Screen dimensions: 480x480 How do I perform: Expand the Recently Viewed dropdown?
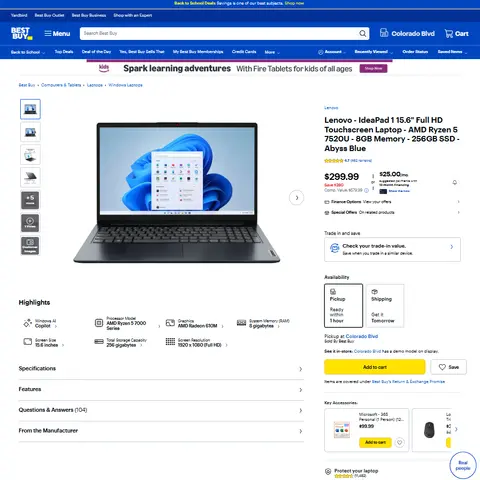coord(374,52)
